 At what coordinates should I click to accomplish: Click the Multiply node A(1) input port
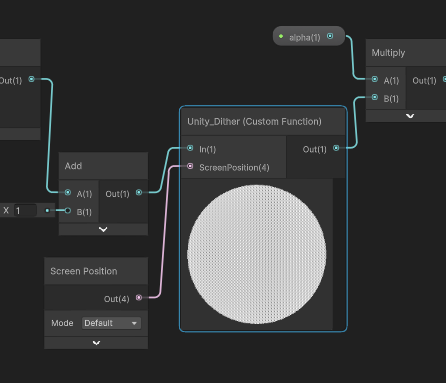coord(375,79)
